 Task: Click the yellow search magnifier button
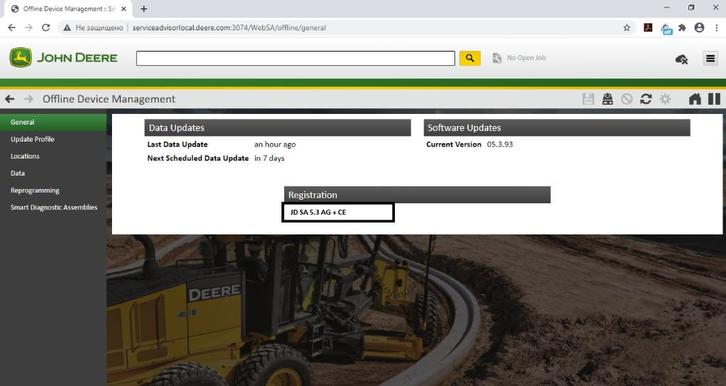click(469, 58)
